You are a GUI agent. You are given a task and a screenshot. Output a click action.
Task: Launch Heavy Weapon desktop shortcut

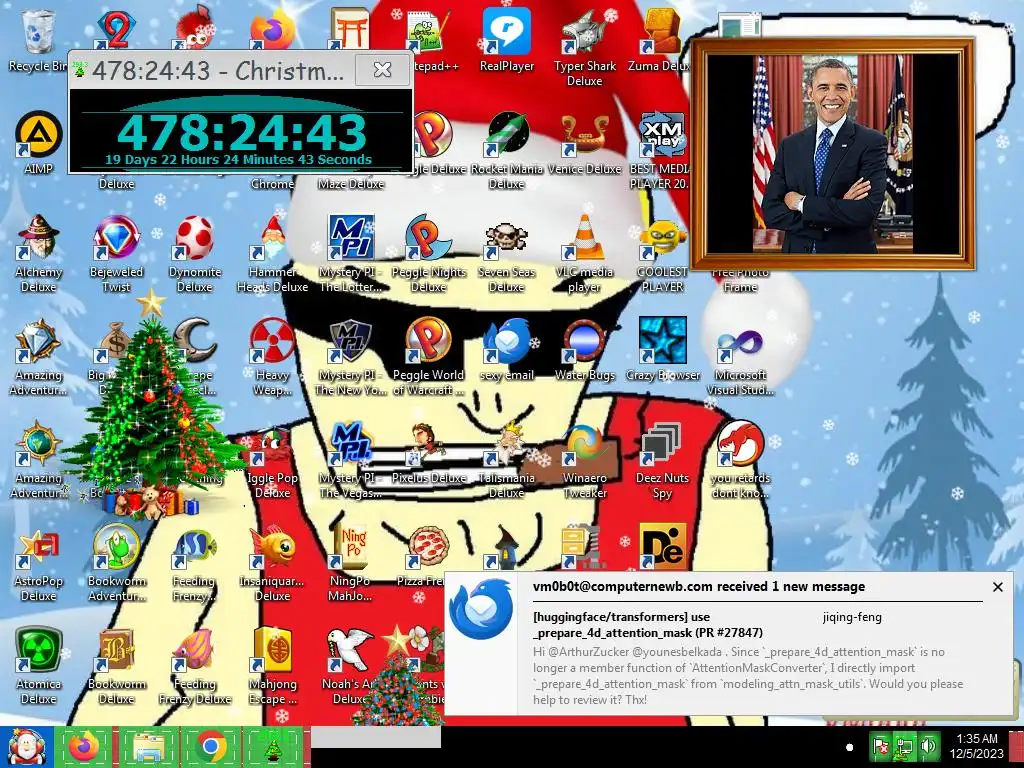(x=272, y=357)
